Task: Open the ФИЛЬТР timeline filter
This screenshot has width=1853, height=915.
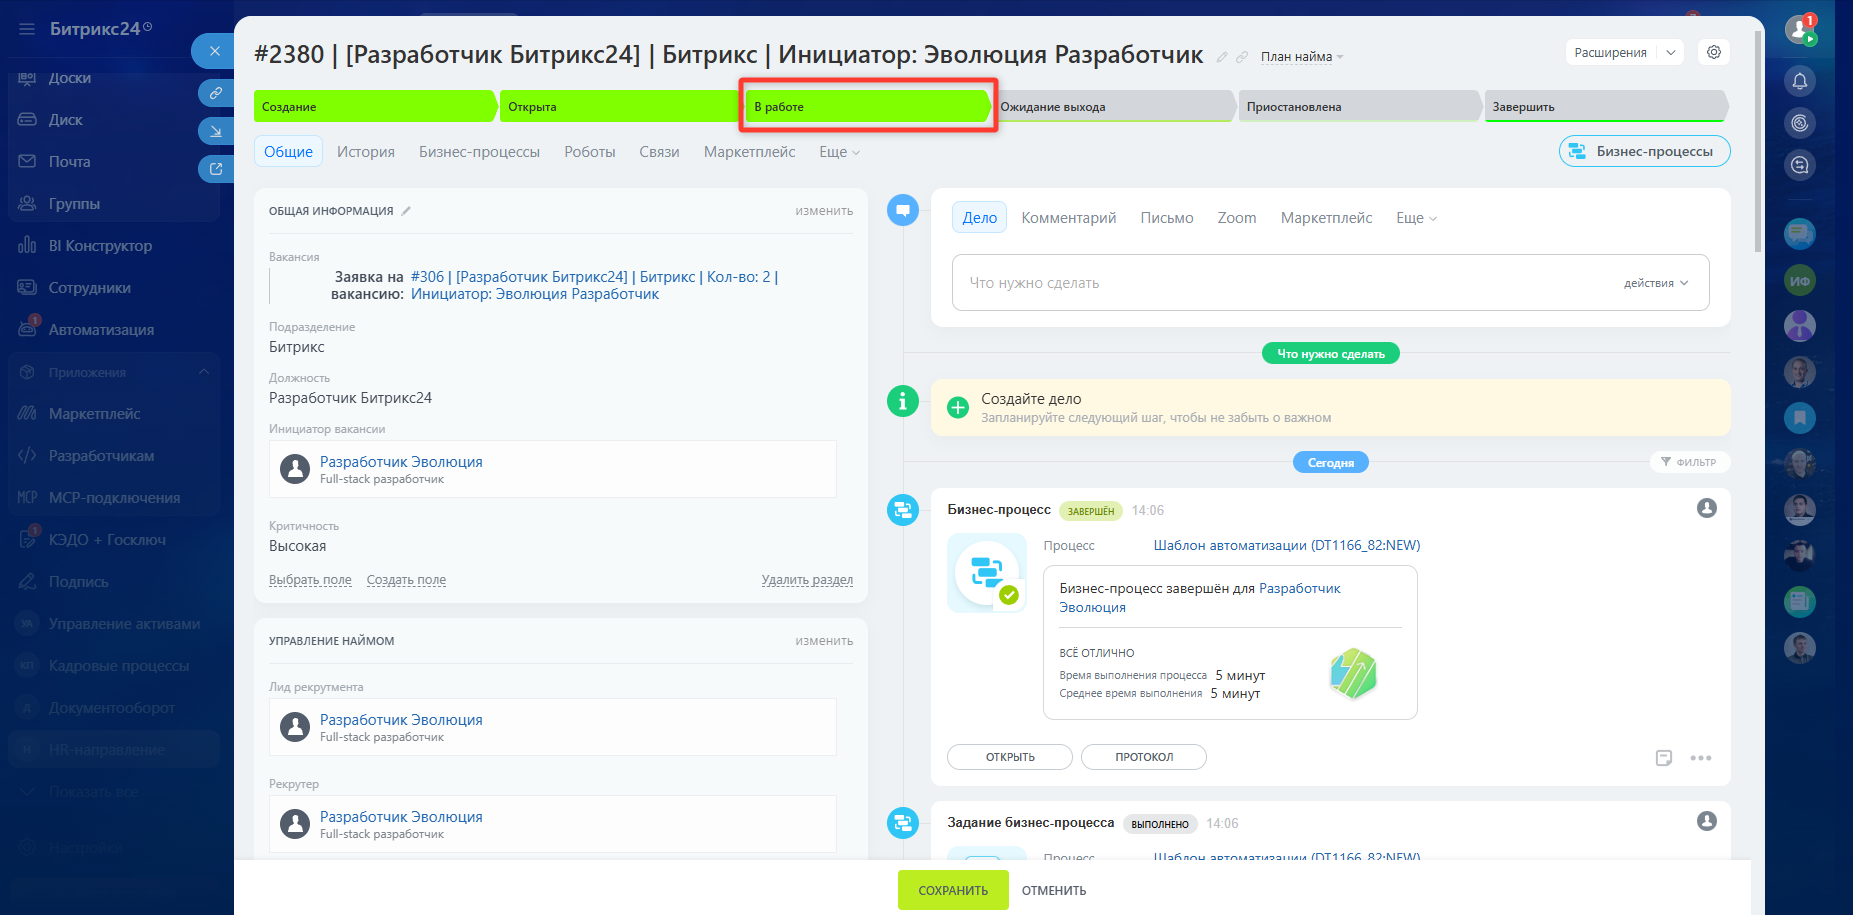Action: pyautogui.click(x=1689, y=462)
